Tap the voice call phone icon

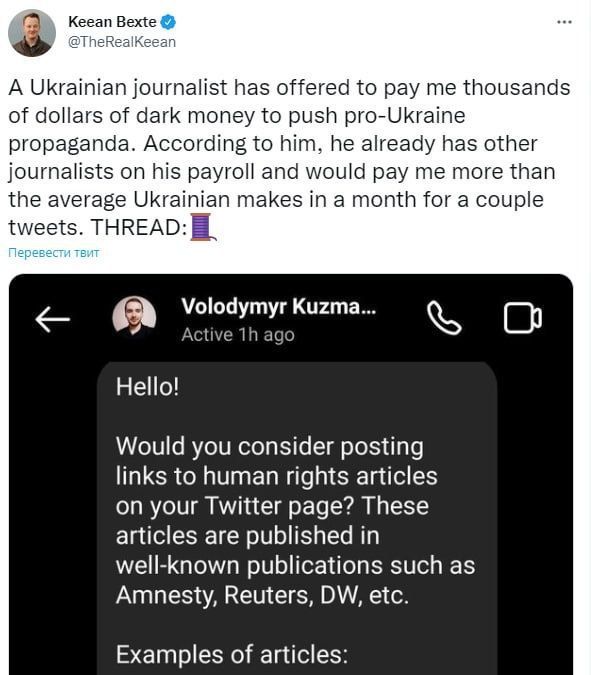pos(444,318)
